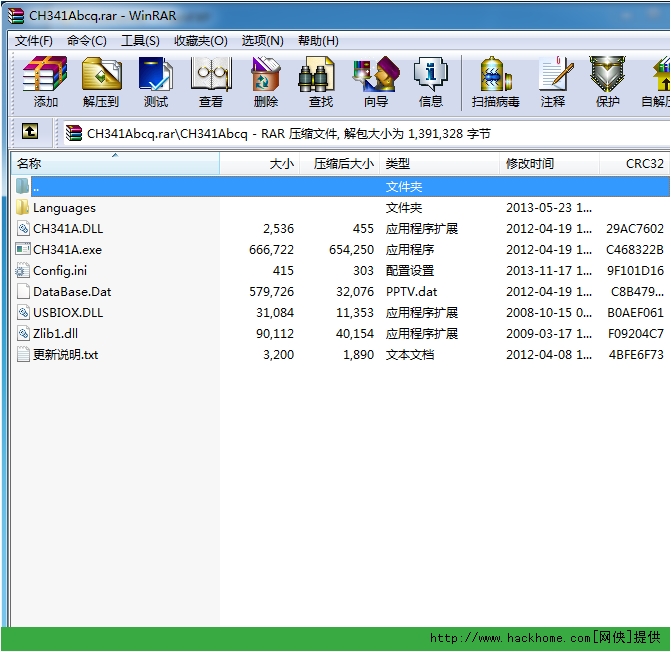Click the DataBase.Dat blank file icon
Screen dimensions: 671x652
tap(23, 291)
